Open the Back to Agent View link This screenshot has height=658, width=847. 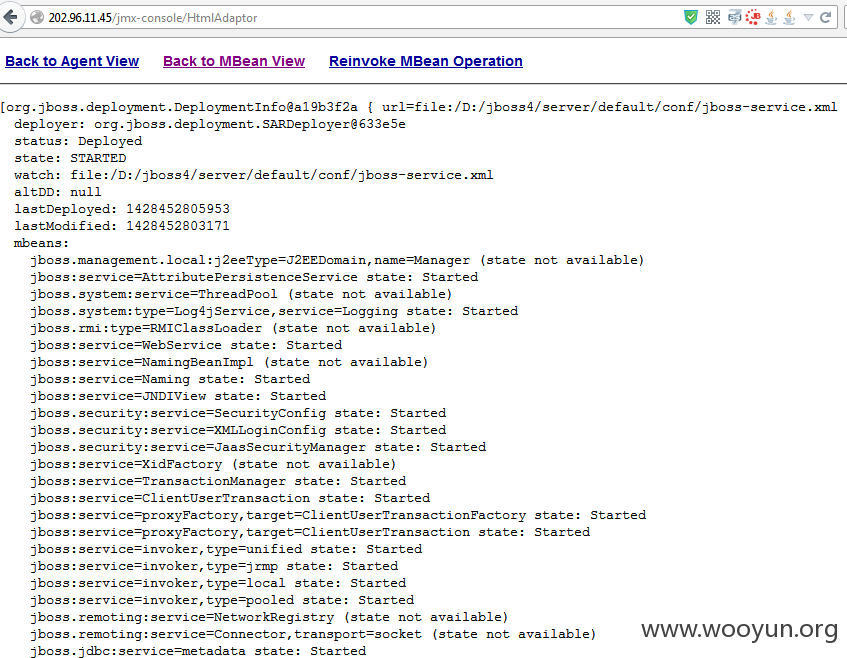pos(72,61)
